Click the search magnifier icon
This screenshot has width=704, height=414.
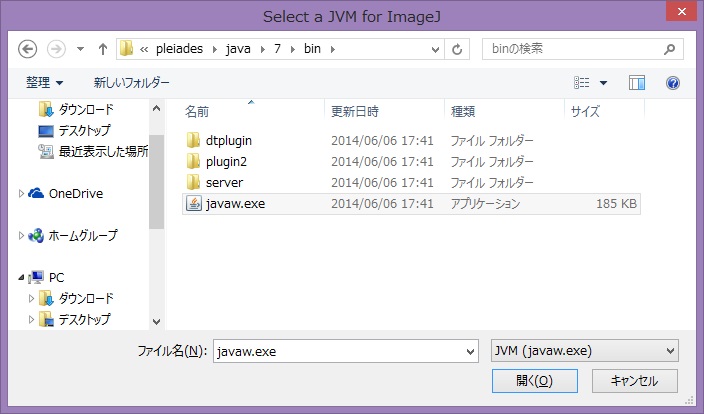[x=669, y=48]
